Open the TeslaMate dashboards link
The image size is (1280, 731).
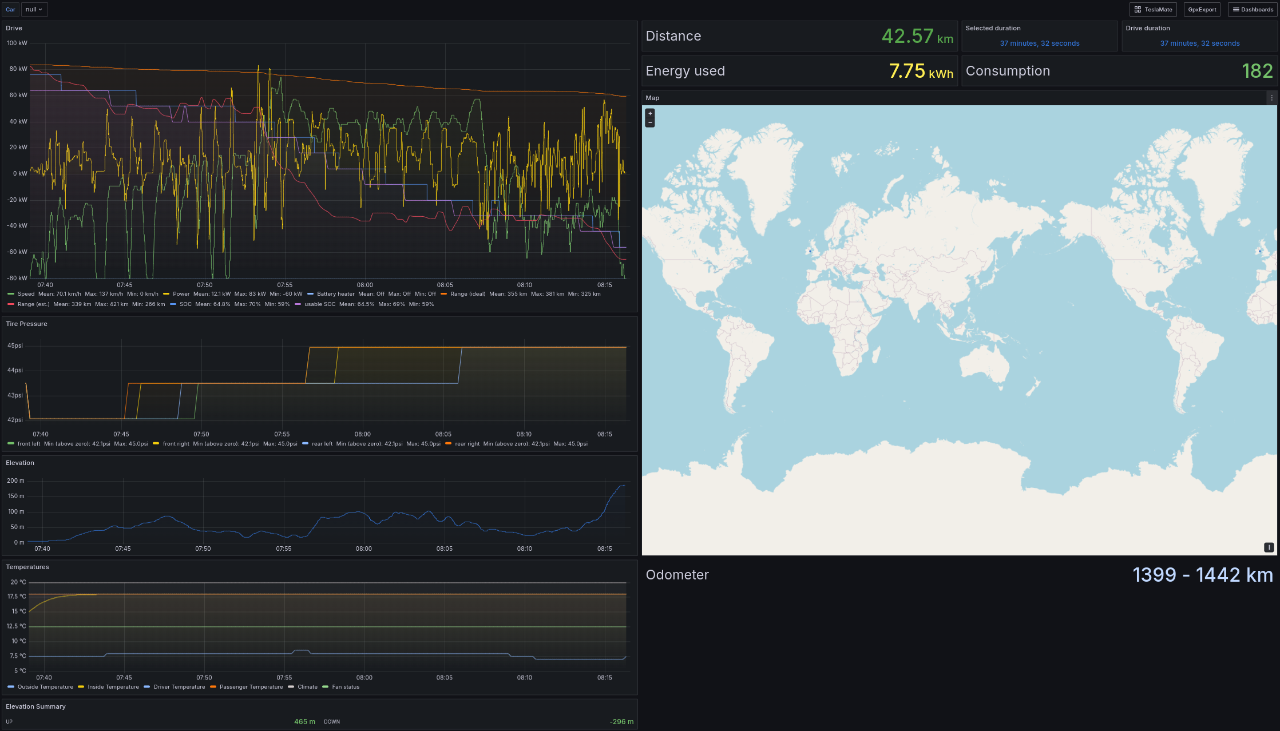(1152, 9)
